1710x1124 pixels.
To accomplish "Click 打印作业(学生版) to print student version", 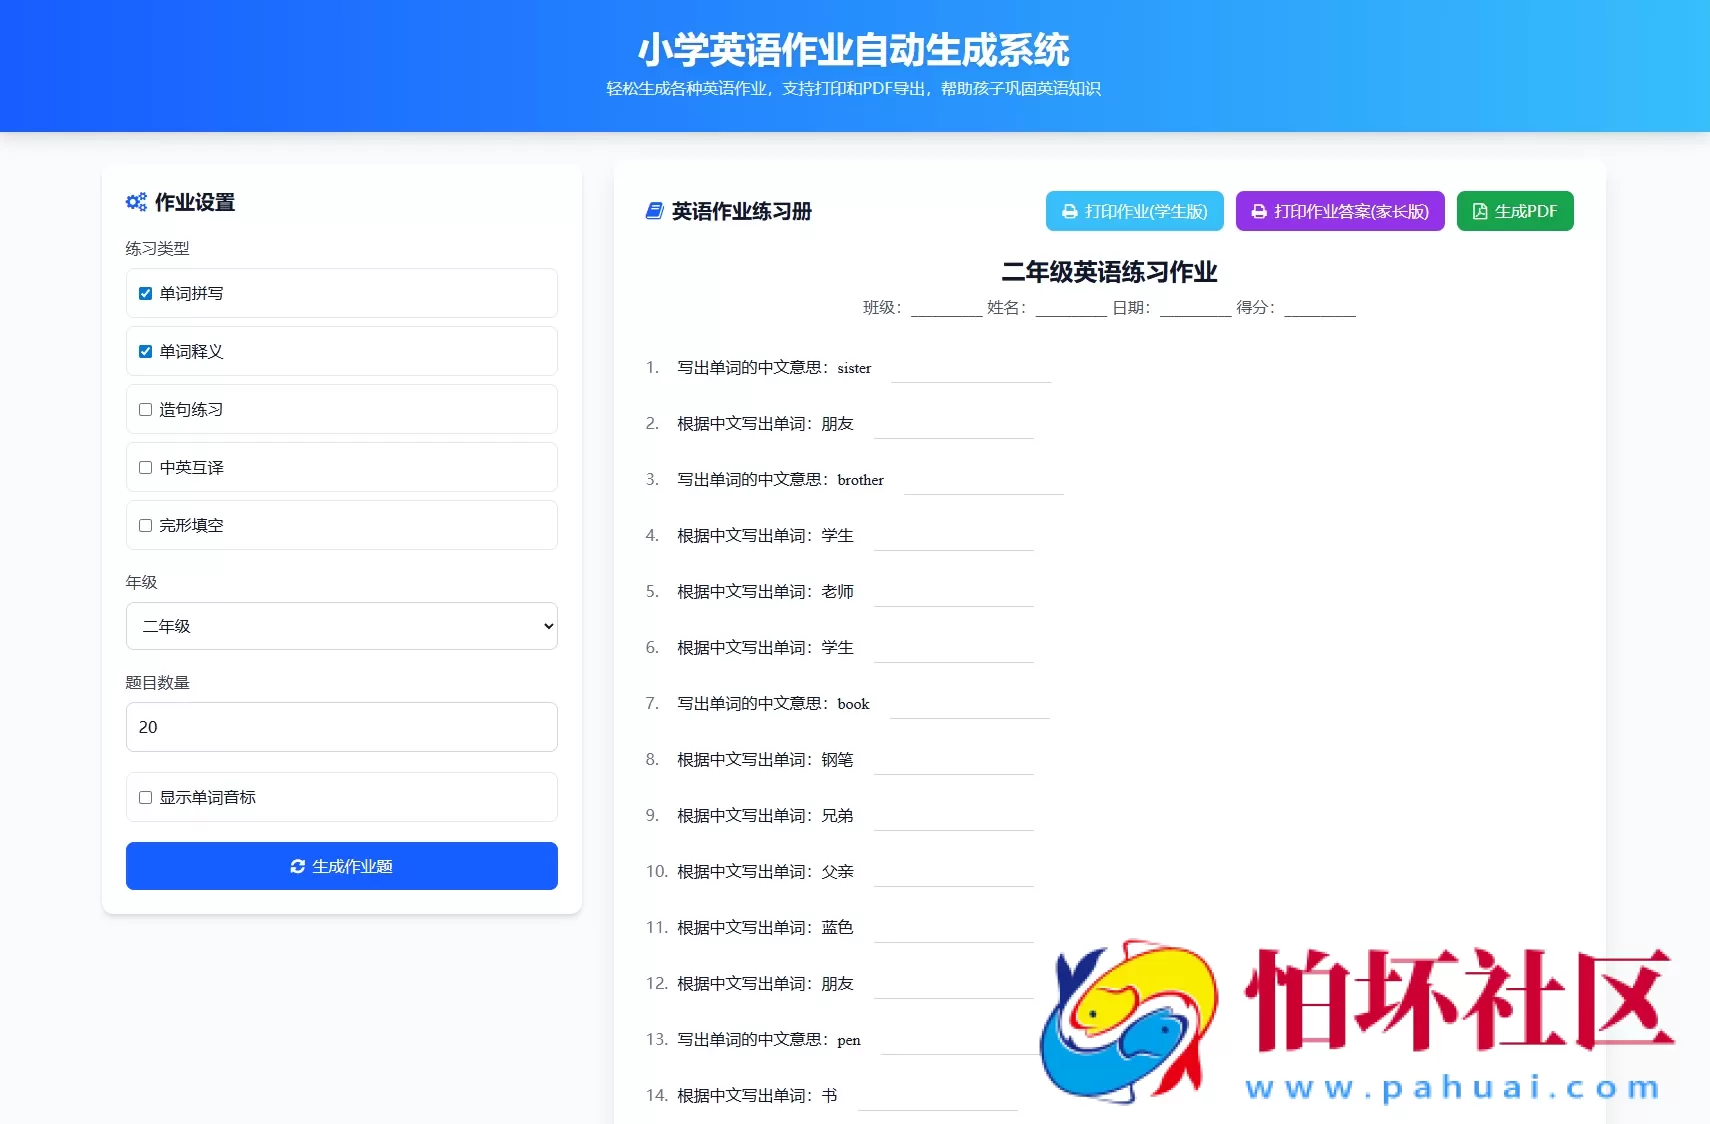I will pos(1135,211).
